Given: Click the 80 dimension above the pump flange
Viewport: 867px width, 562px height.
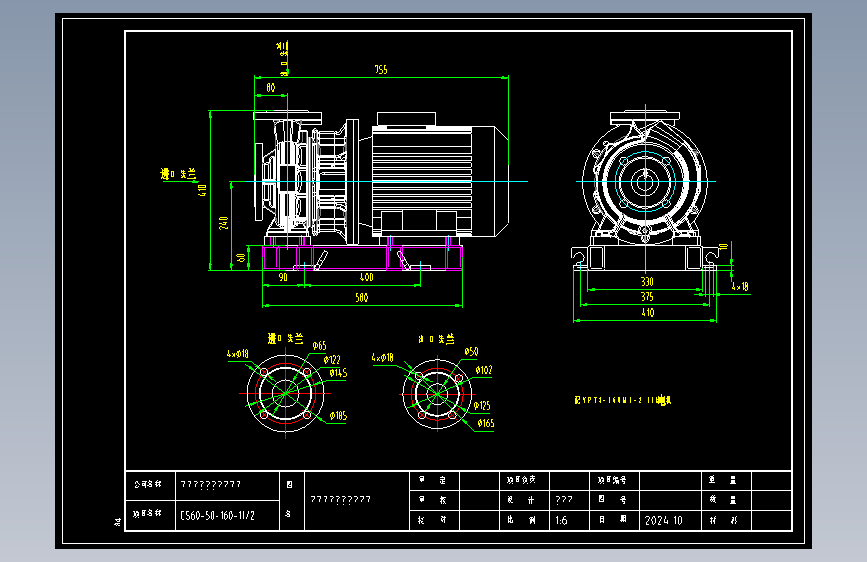Looking at the screenshot, I should click(x=270, y=87).
